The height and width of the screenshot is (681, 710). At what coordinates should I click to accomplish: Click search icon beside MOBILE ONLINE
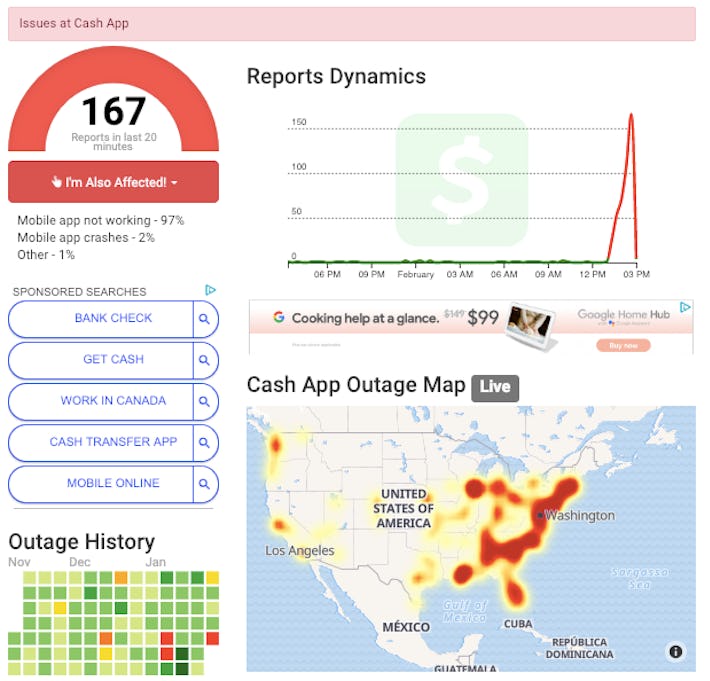click(204, 484)
